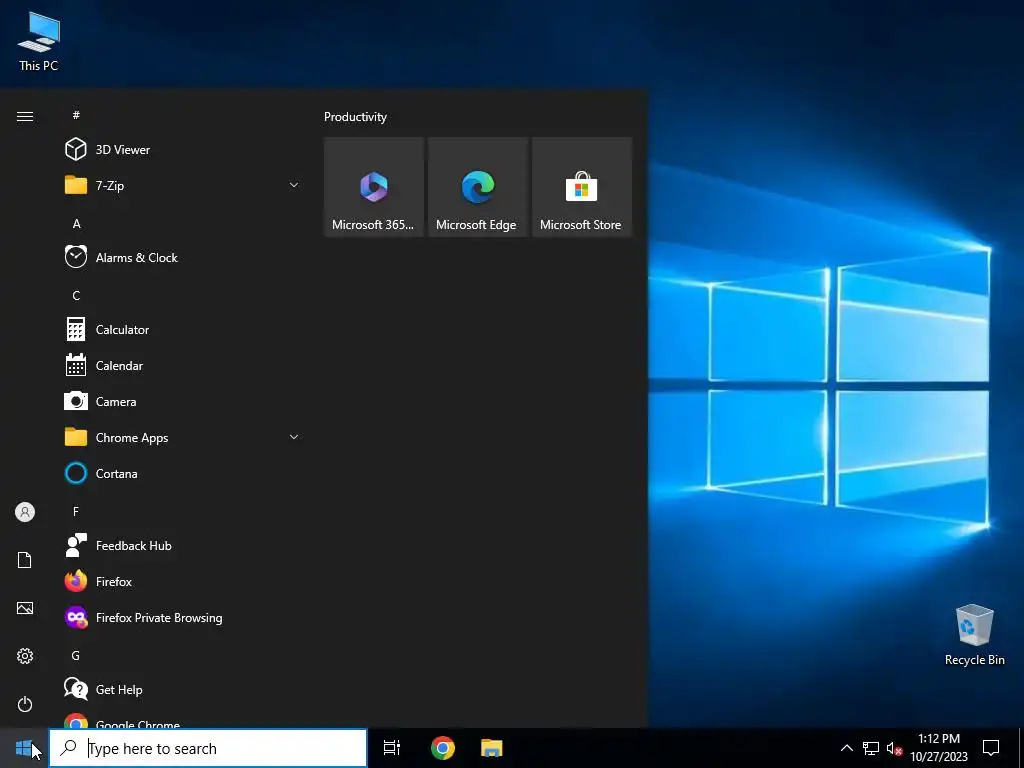This screenshot has height=768, width=1024.
Task: Launch Cortana from the app list
Action: pyautogui.click(x=183, y=473)
